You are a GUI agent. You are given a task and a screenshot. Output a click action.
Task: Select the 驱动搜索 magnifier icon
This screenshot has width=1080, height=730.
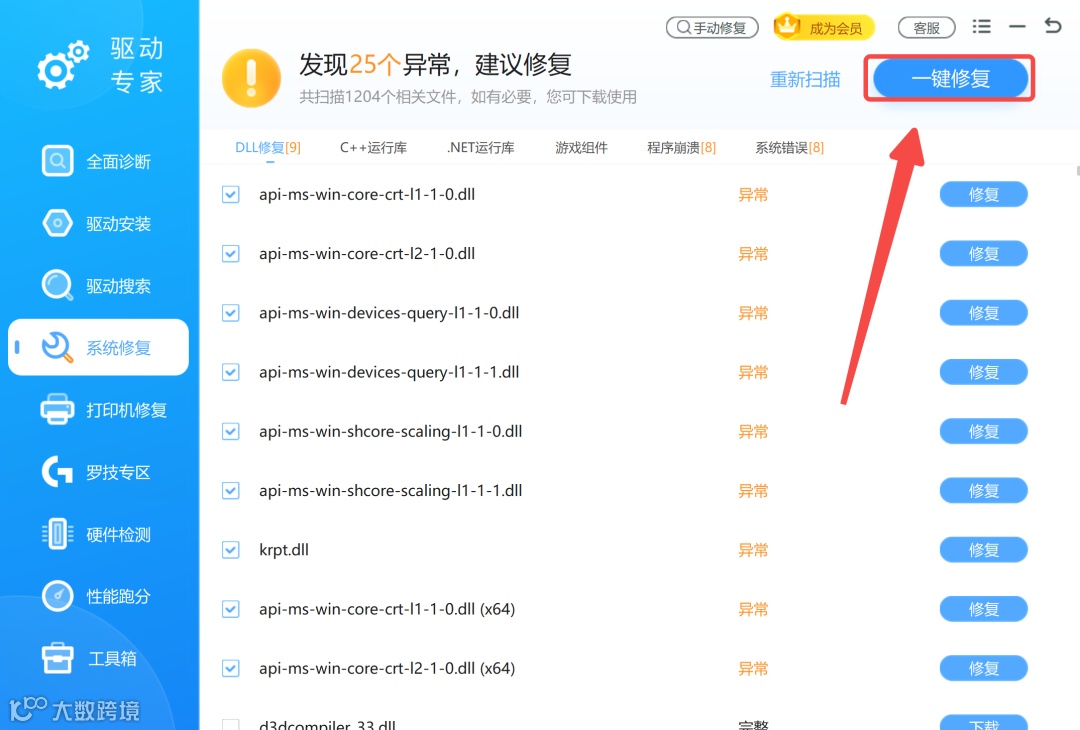[x=57, y=285]
